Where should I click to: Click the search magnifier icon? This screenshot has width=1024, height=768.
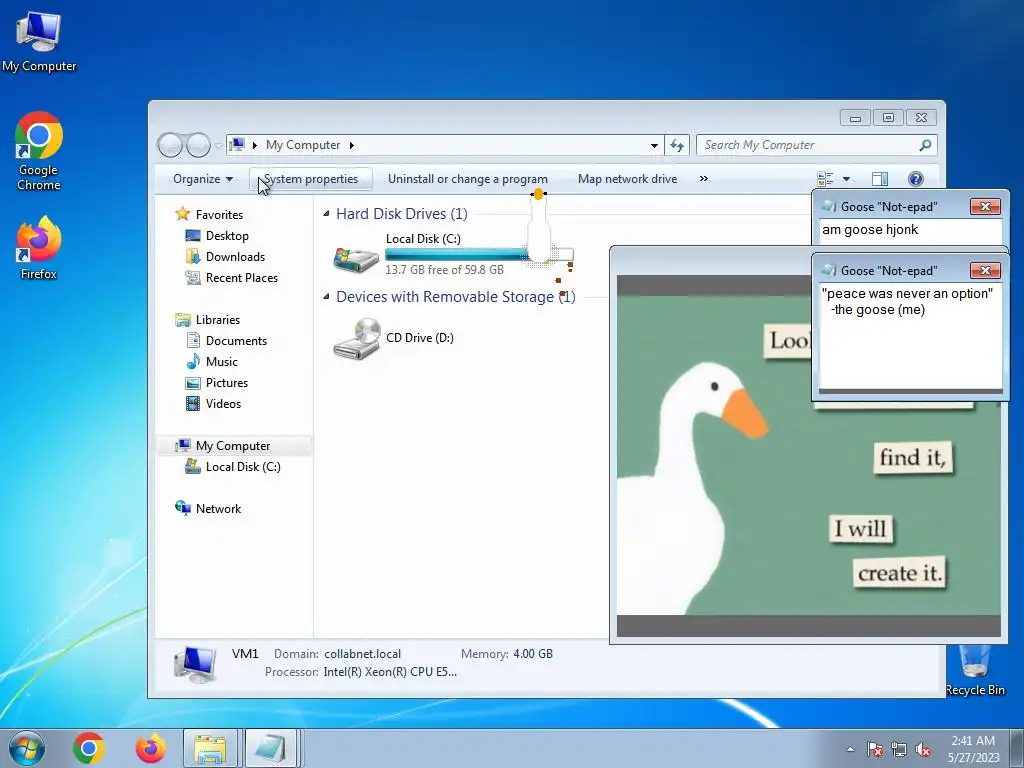pos(925,145)
